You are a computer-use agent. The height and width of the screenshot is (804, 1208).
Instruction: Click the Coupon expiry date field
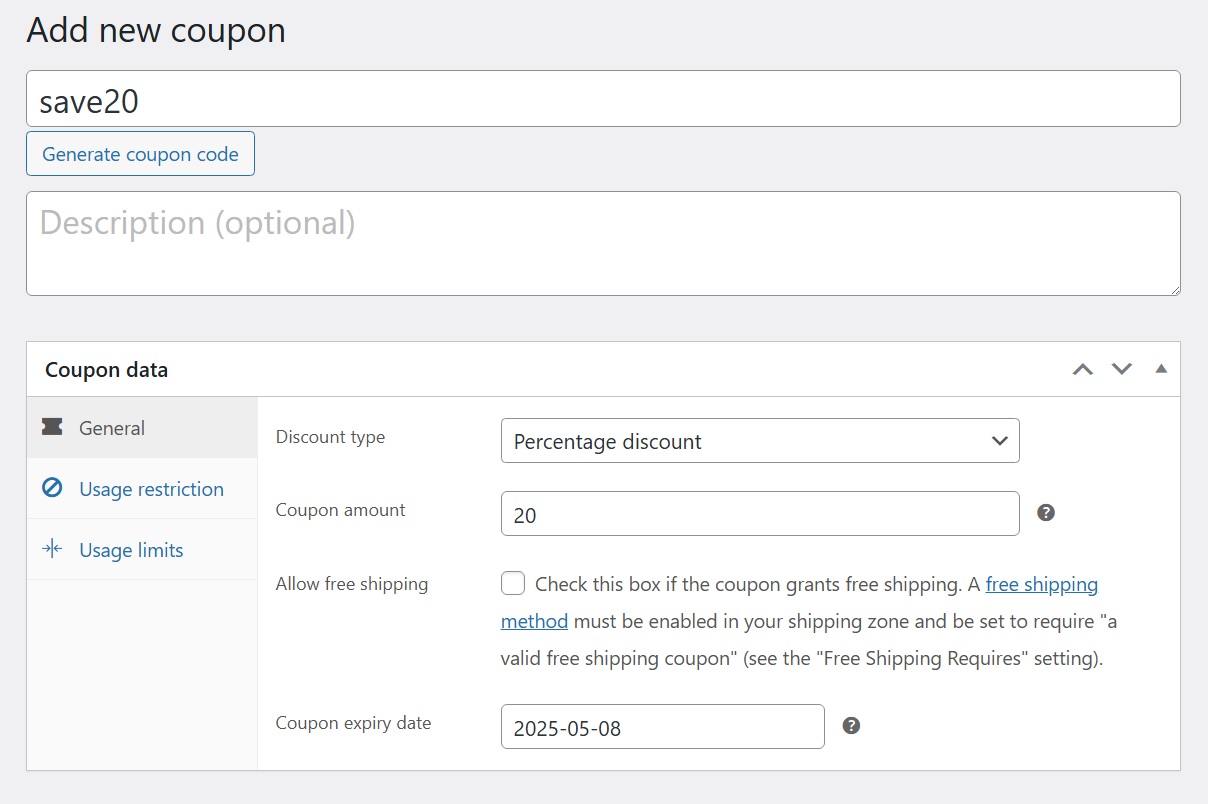click(x=662, y=727)
